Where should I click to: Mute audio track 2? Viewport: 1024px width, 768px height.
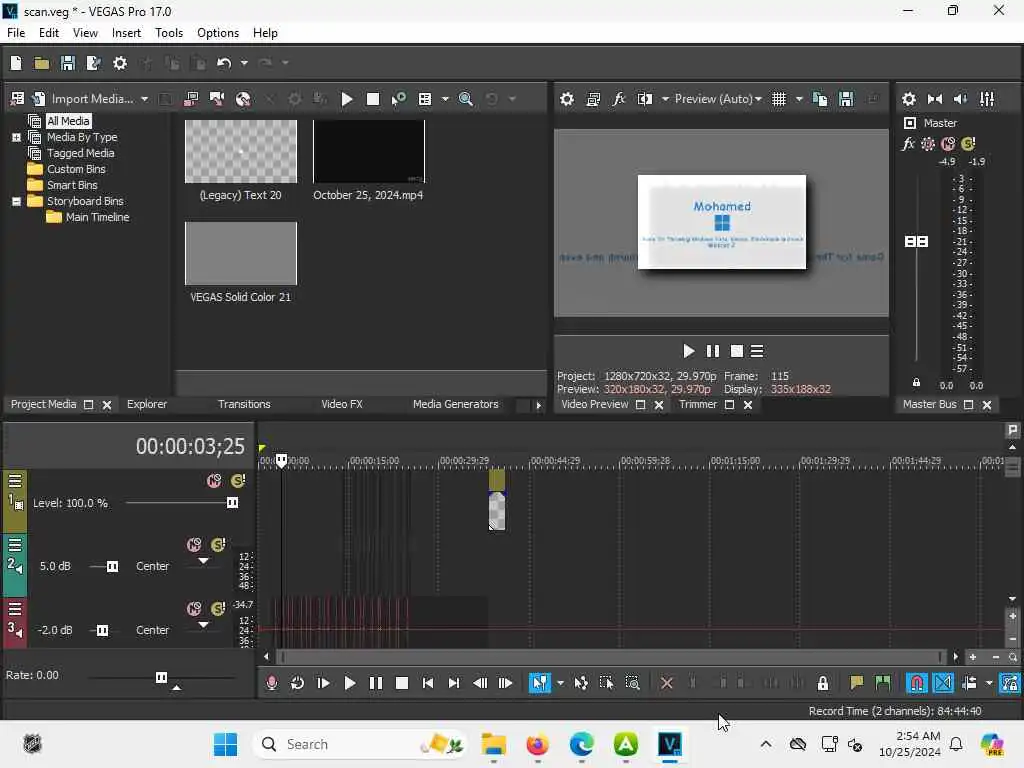pyautogui.click(x=194, y=545)
